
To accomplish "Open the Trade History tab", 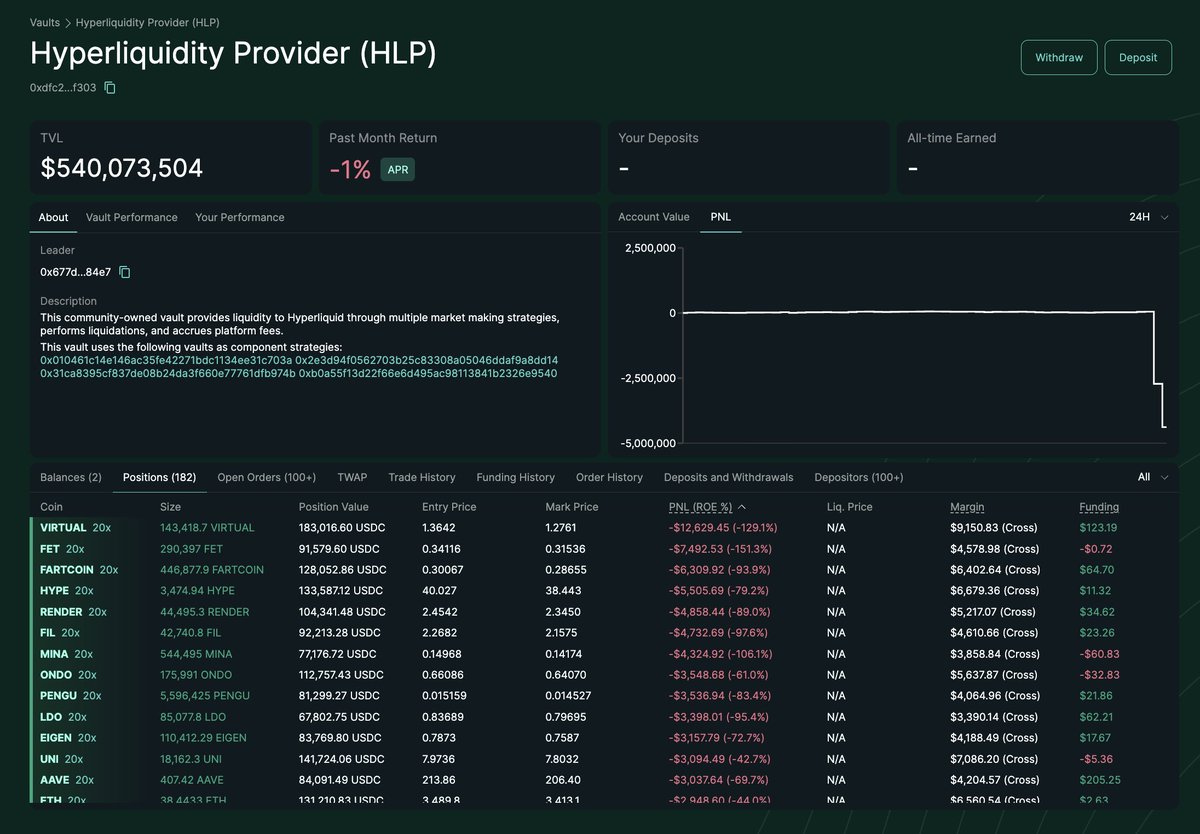I will 421,478.
